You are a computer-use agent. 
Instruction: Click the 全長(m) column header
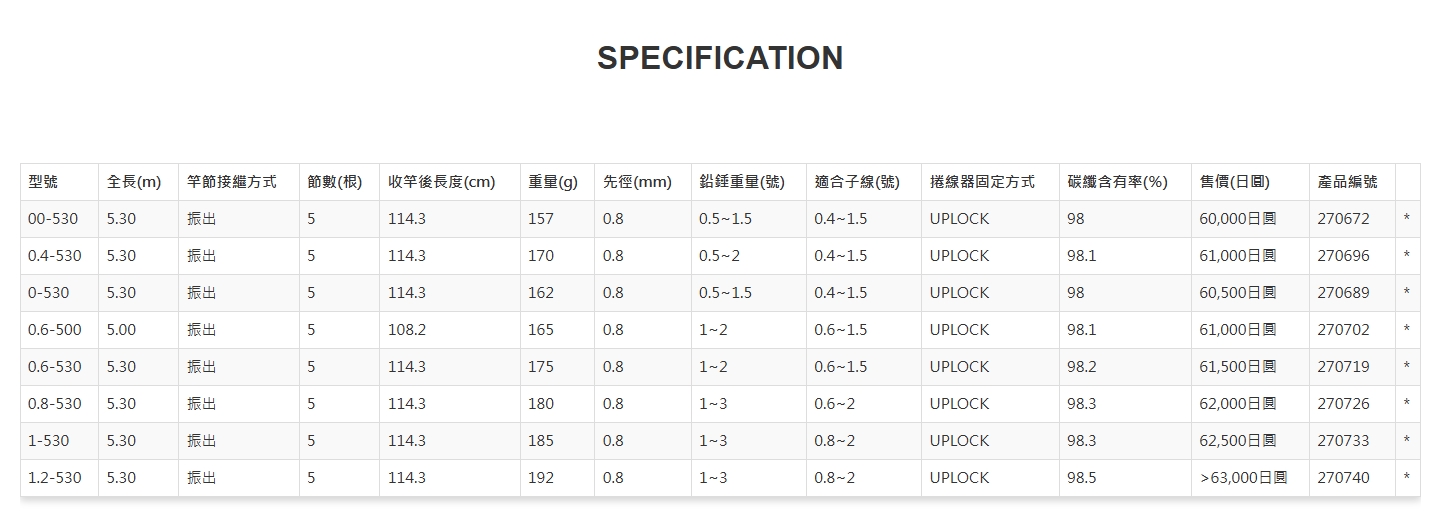[x=134, y=182]
